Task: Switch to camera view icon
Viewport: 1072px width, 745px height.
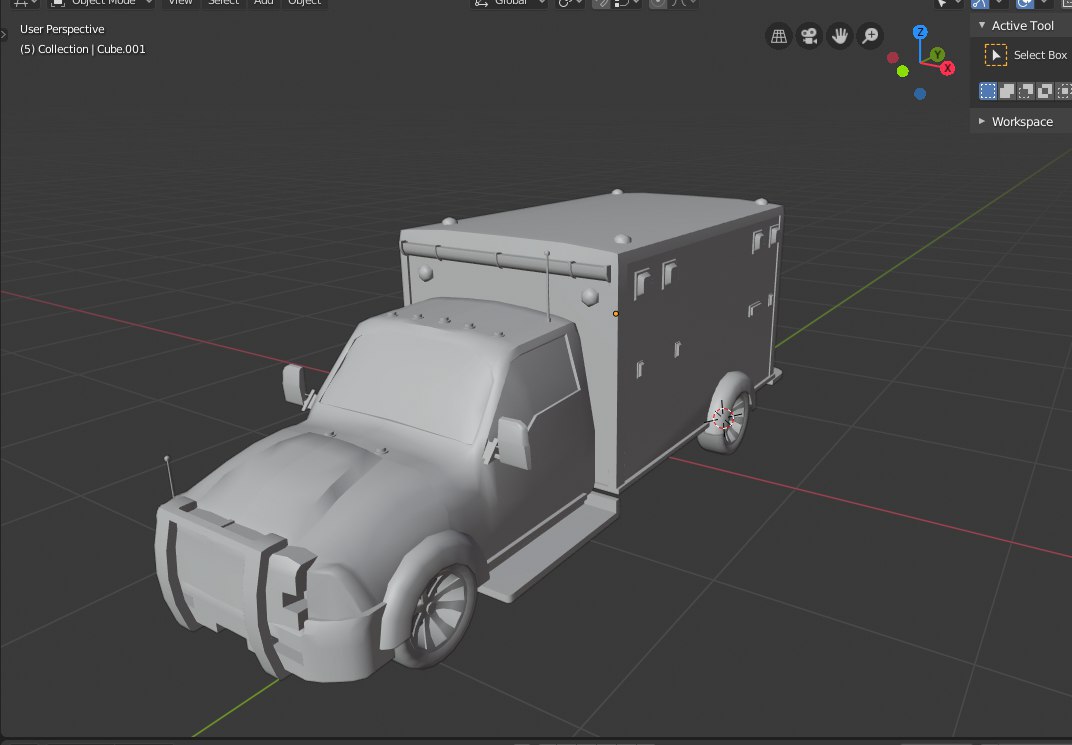Action: (809, 36)
